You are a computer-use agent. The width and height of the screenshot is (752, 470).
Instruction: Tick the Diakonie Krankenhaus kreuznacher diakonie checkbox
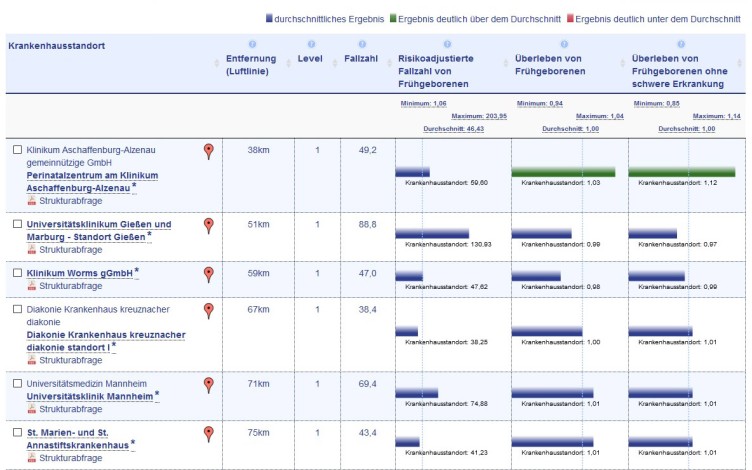tap(17, 309)
